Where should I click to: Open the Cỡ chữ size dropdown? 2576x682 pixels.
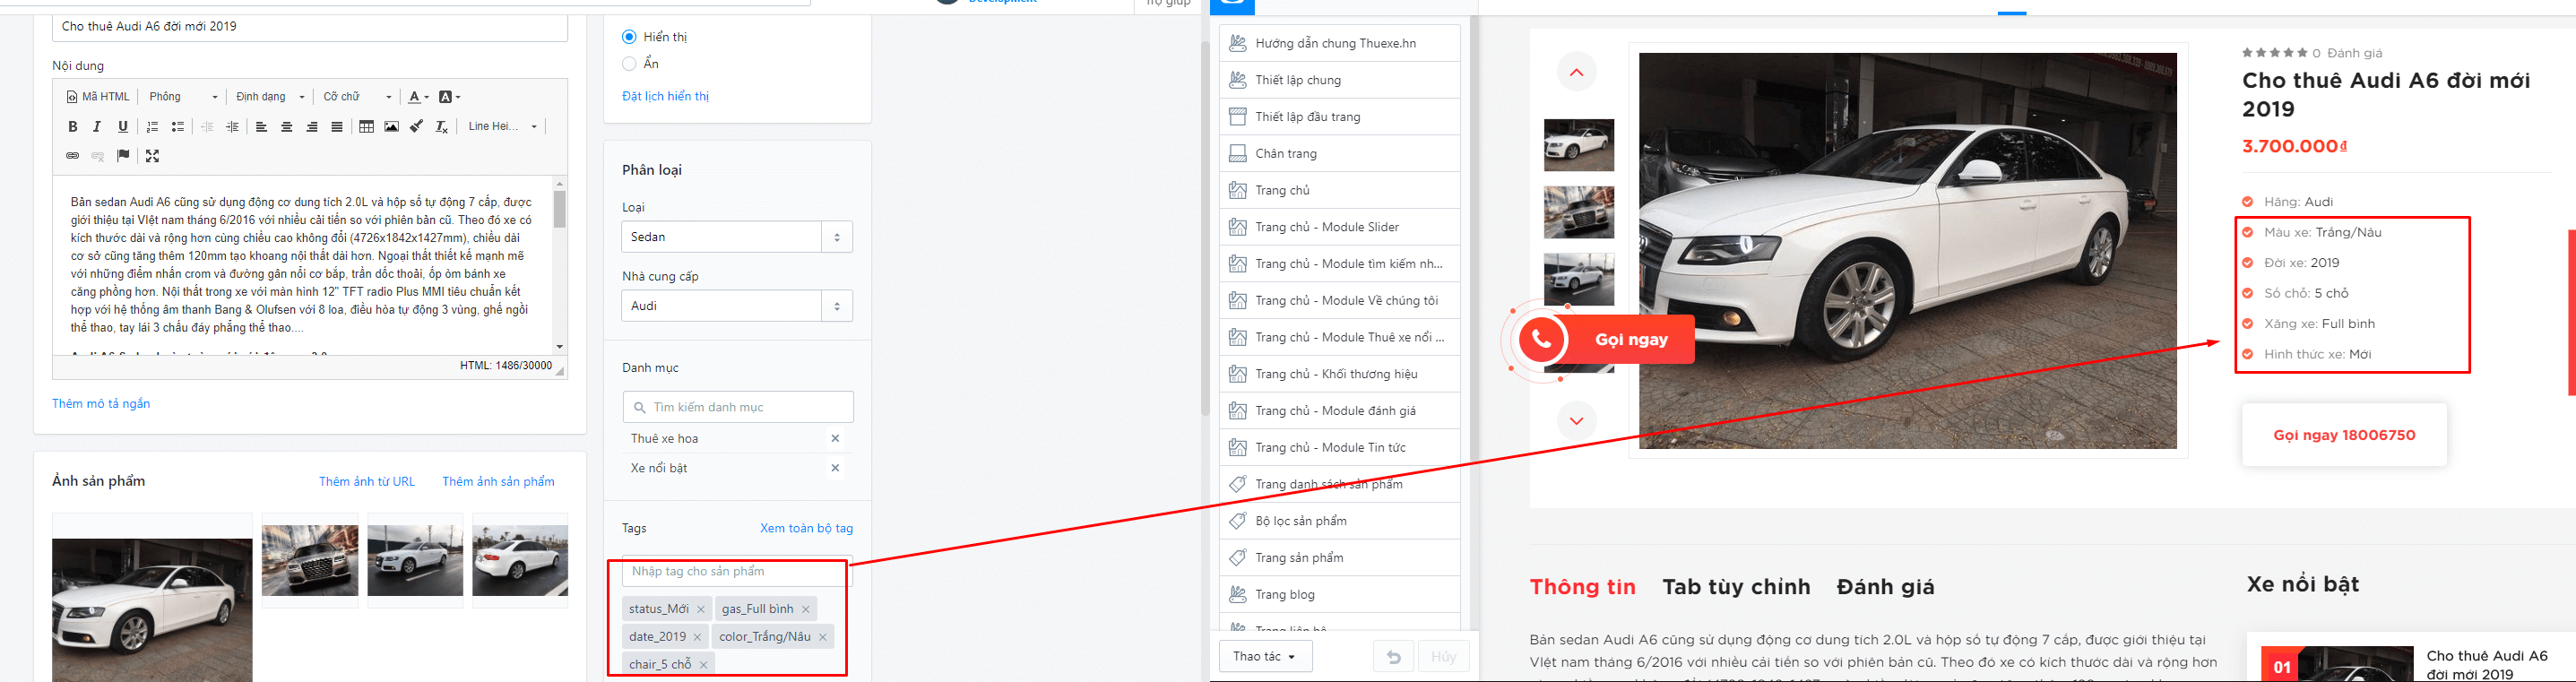tap(357, 97)
